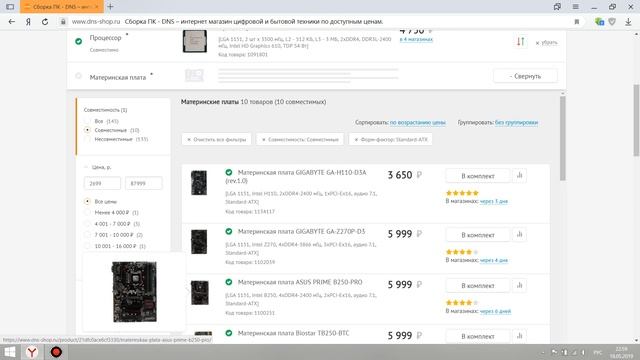The height and width of the screenshot is (360, 640).
Task: Select price range Менее 4 000 ₽
Action: [x=87, y=213]
